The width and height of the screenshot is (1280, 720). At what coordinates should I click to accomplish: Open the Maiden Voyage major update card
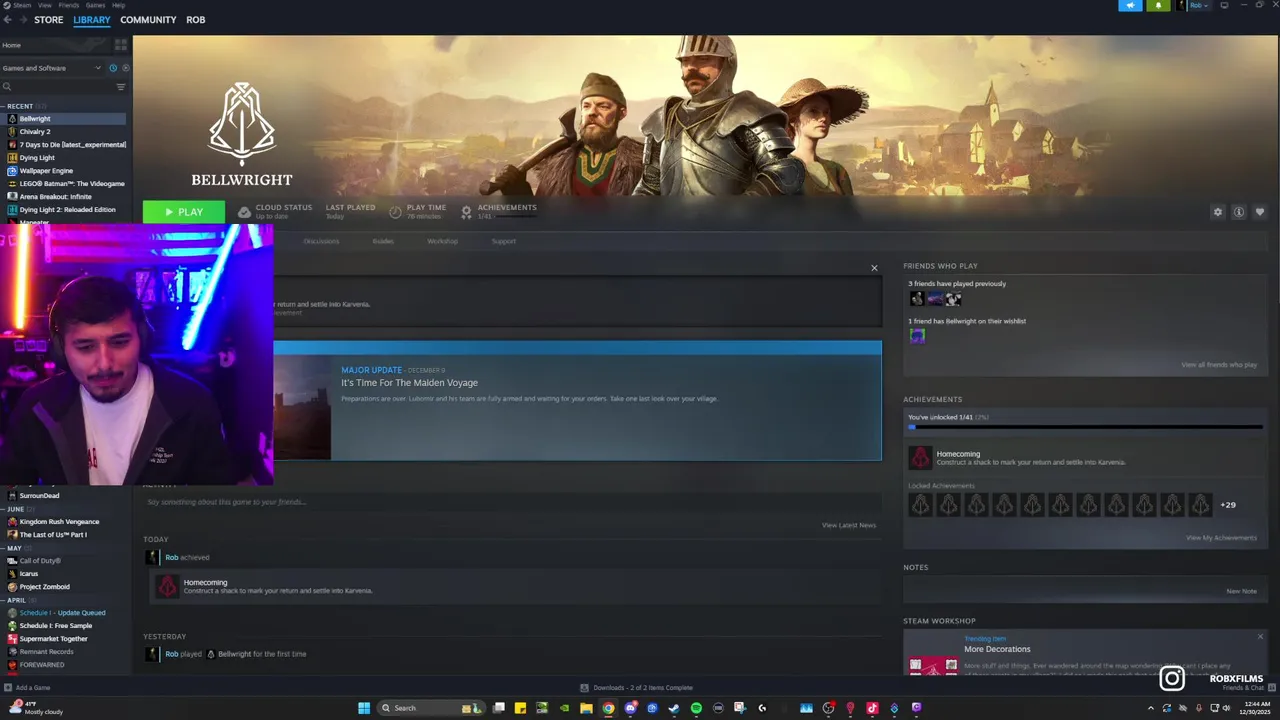coord(578,401)
